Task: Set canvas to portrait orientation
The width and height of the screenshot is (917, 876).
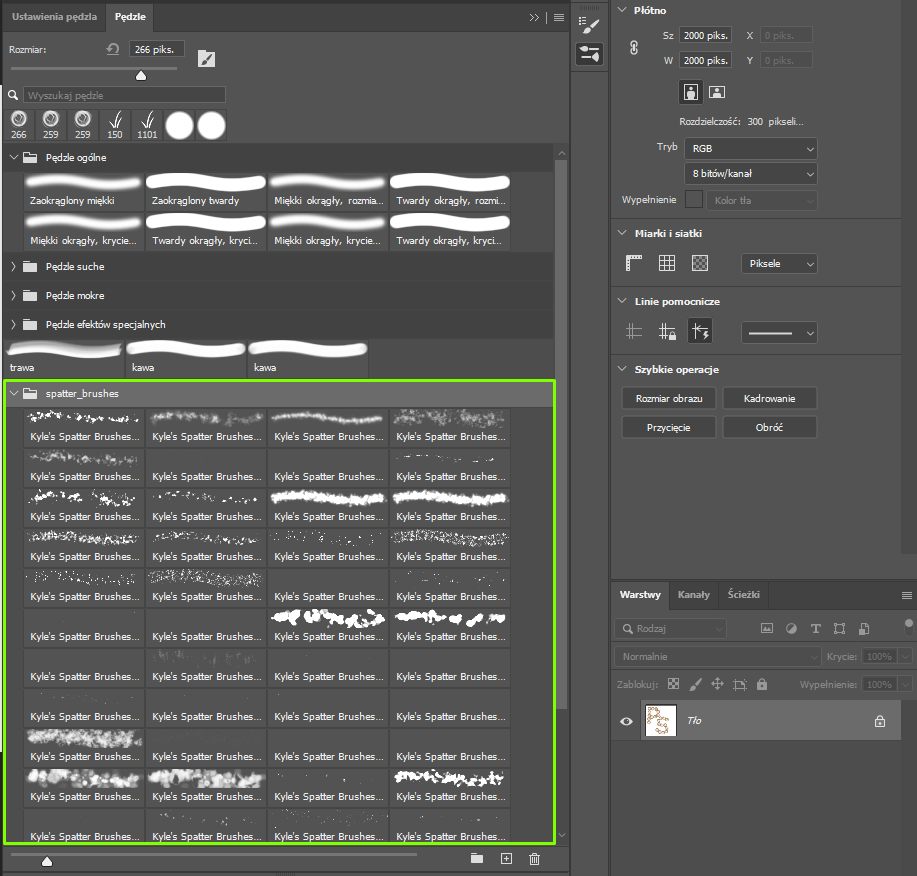Action: [x=691, y=92]
